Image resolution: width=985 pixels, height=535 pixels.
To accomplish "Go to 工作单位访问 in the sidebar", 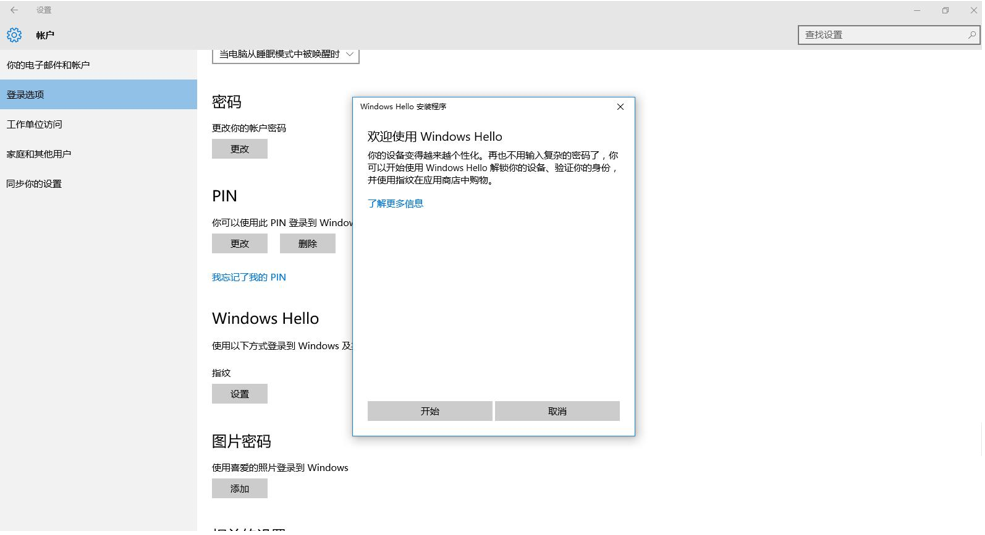I will pos(34,125).
